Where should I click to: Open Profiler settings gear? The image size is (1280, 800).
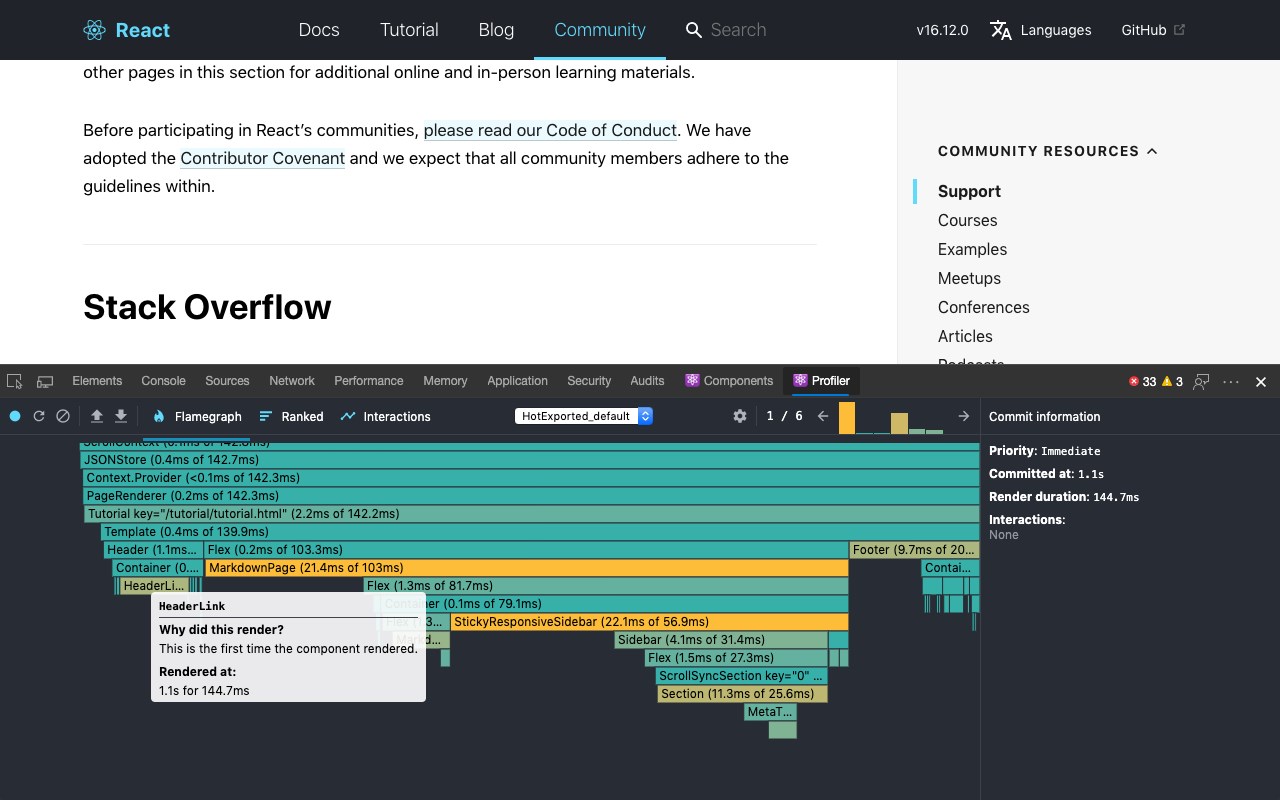(x=740, y=416)
